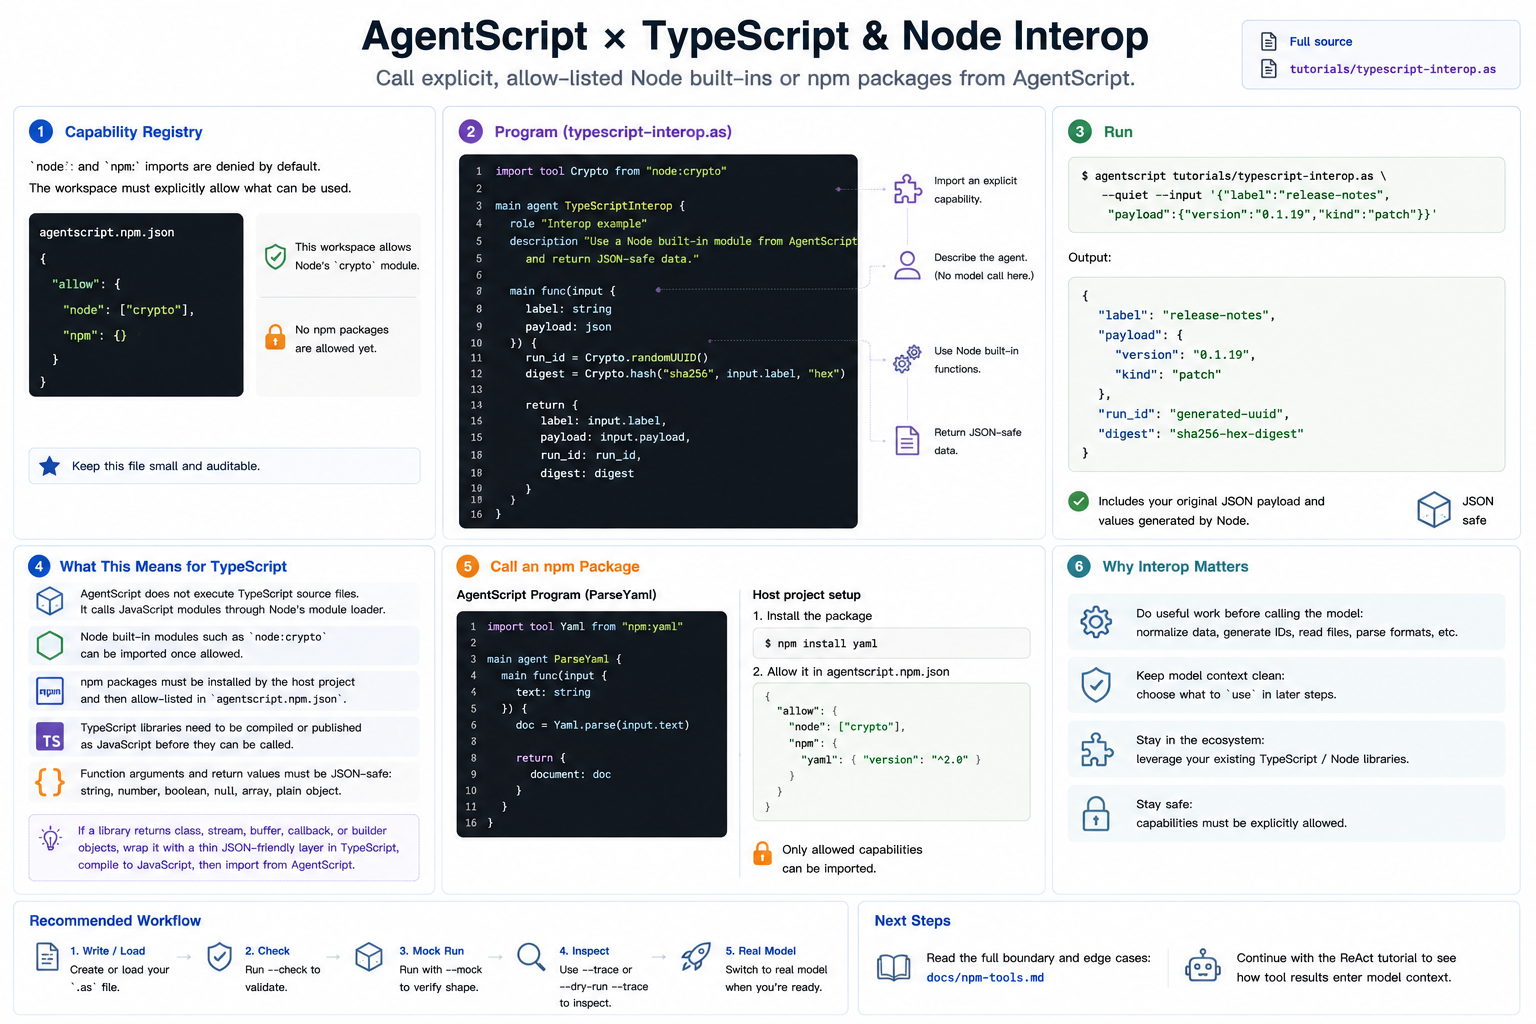The image size is (1536, 1024).
Task: Open tutorials/typescript-interop.as link
Action: point(1392,69)
